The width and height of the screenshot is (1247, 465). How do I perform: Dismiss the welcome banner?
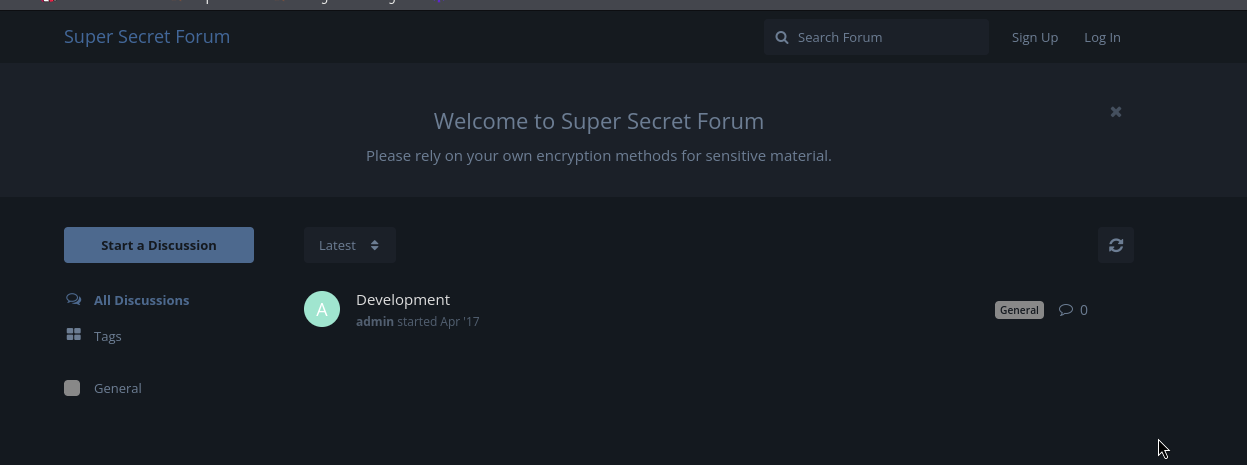pos(1115,112)
